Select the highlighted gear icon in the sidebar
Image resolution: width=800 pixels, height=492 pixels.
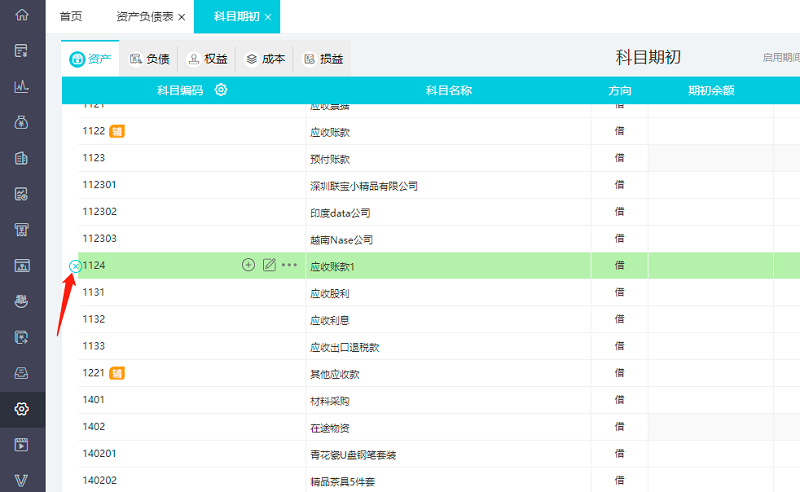tap(22, 409)
